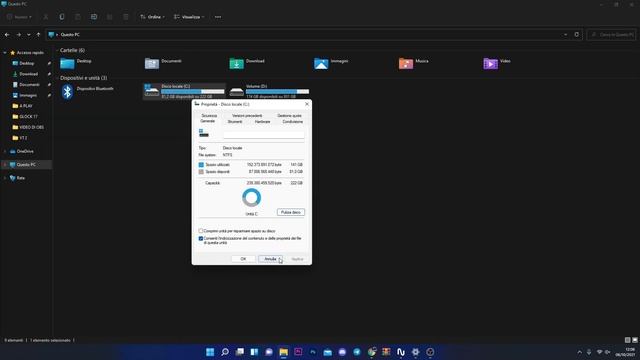640x360 pixels.
Task: Go forward with the right arrow
Action: (18, 35)
